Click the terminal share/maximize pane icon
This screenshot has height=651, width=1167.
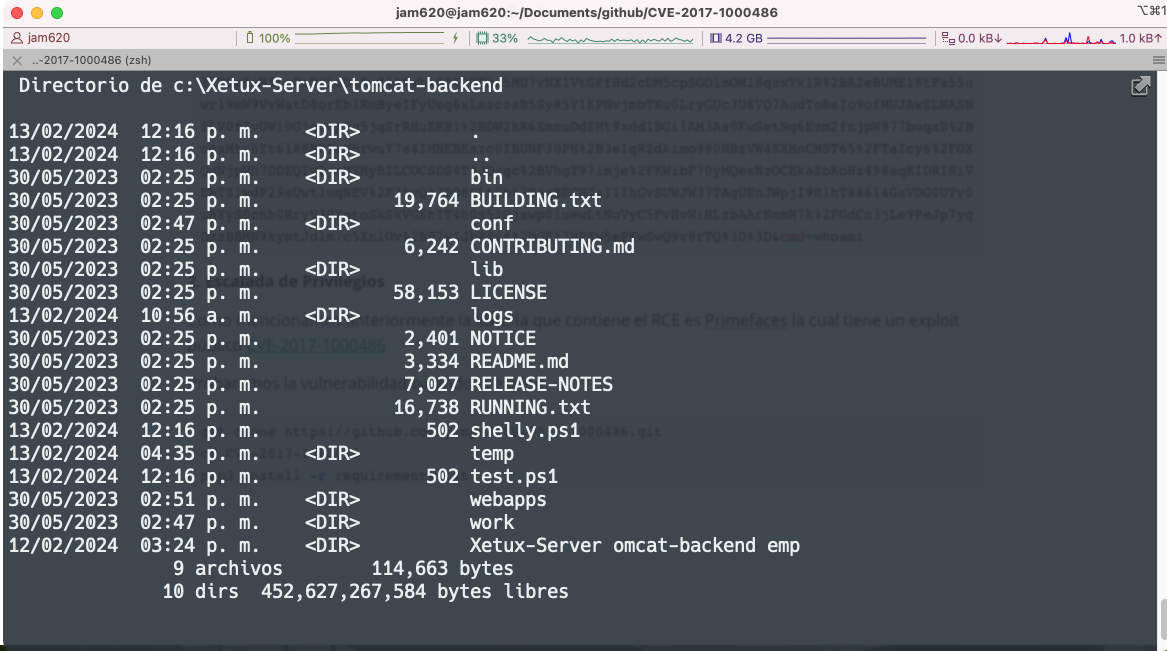point(1140,86)
